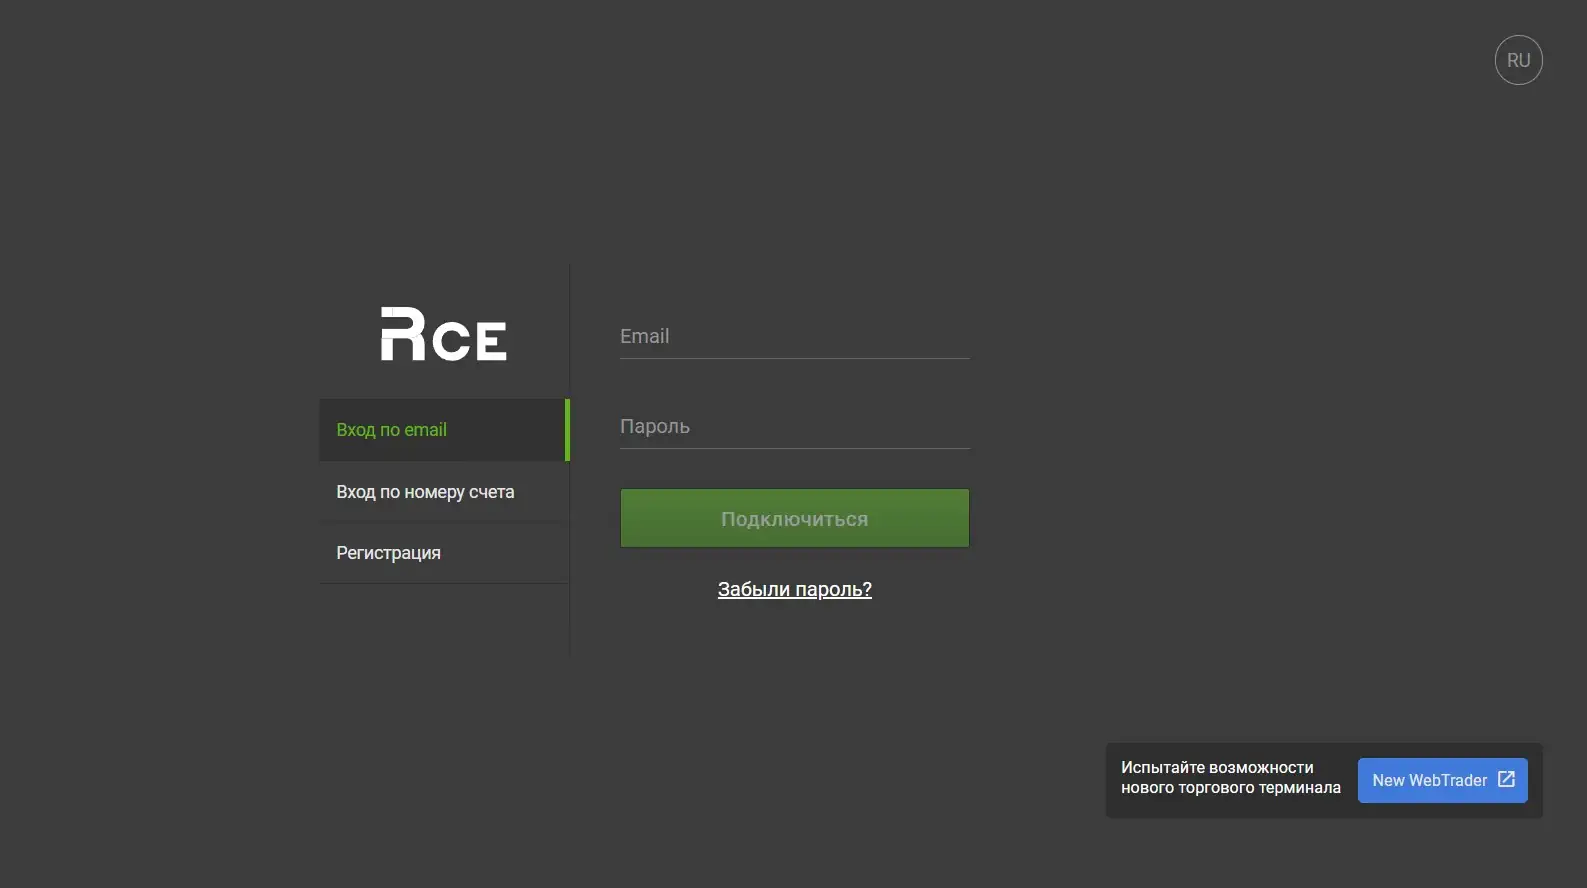Open the "Регистрация" tab
Screen dimensions: 1587x888
coord(444,553)
